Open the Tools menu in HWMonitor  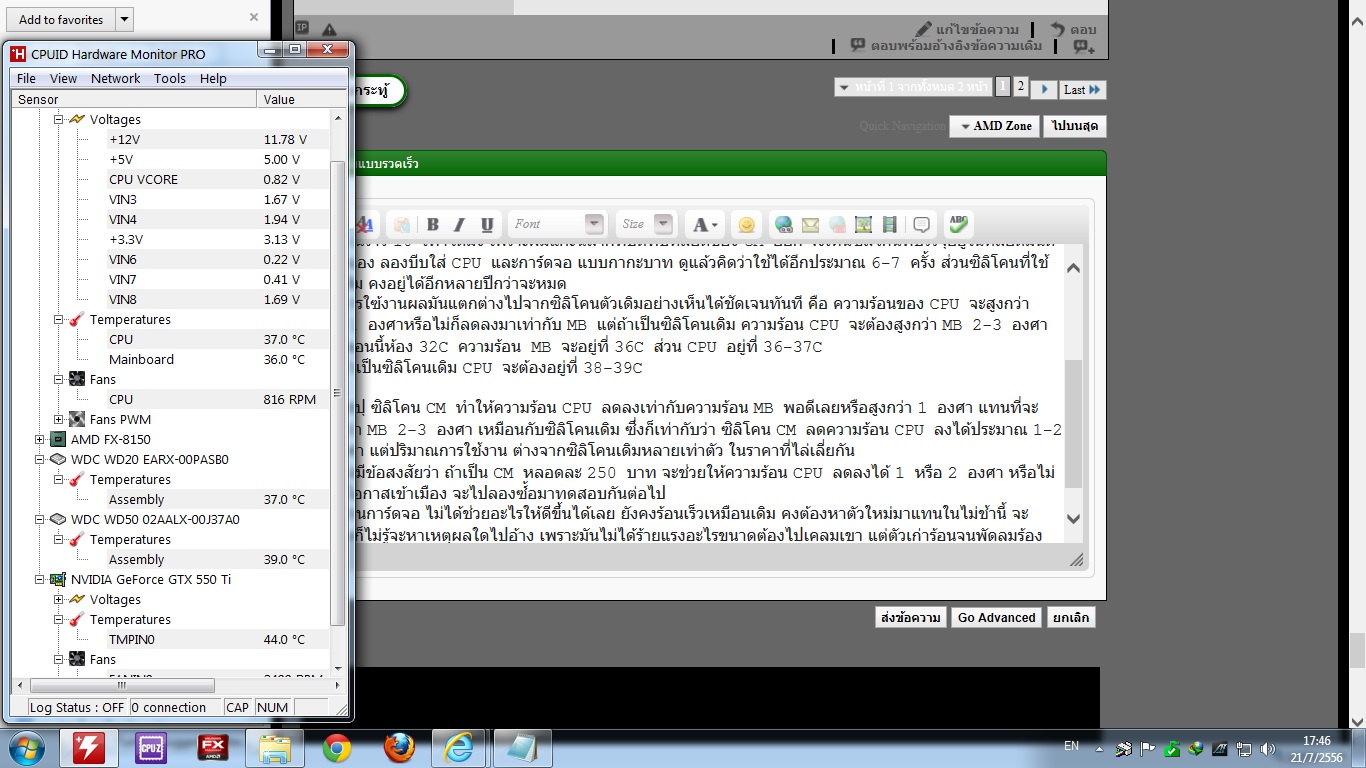(170, 78)
